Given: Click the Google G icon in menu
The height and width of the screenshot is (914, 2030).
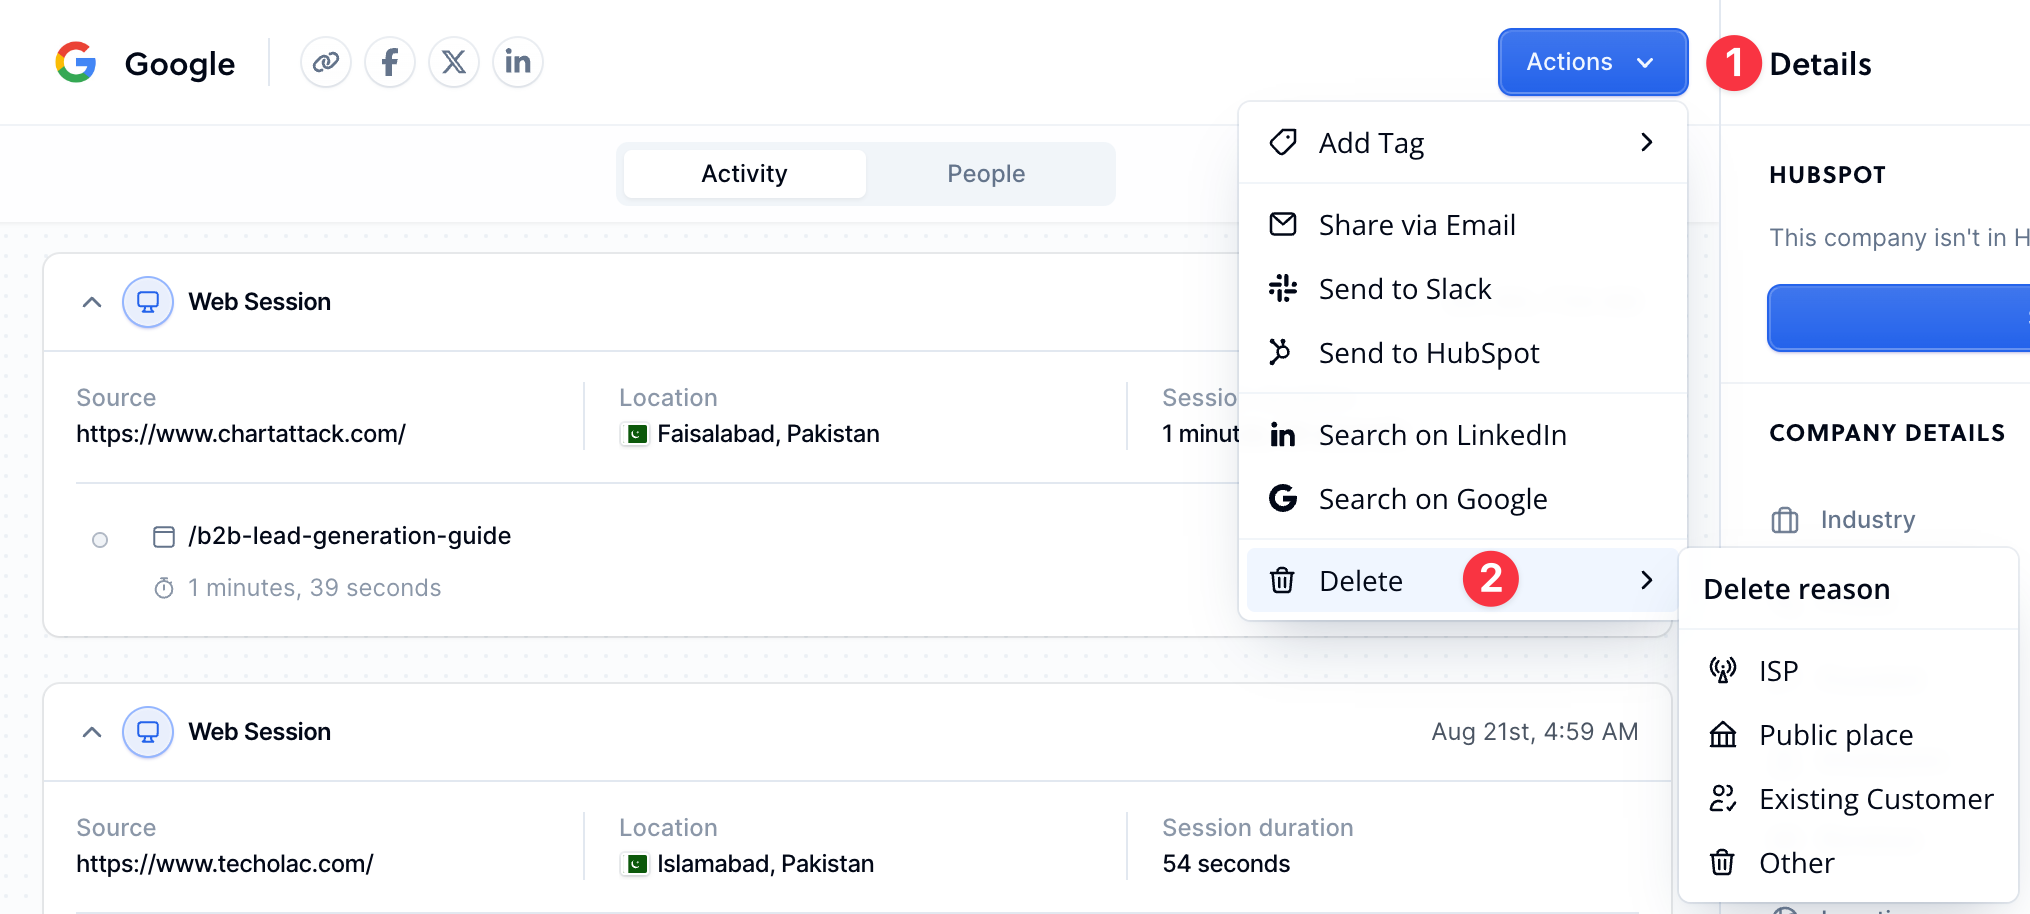Looking at the screenshot, I should pos(1283,497).
